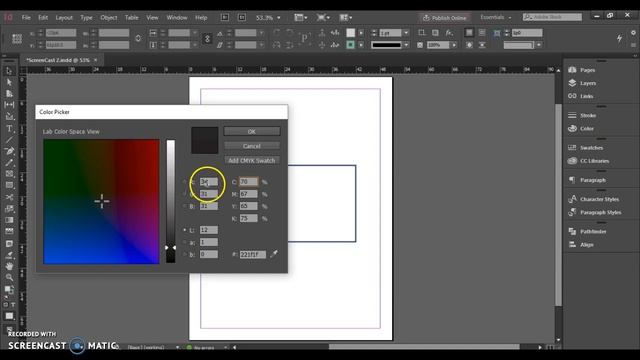The height and width of the screenshot is (360, 640).
Task: Select the Free Transform tool
Action: pos(9,209)
